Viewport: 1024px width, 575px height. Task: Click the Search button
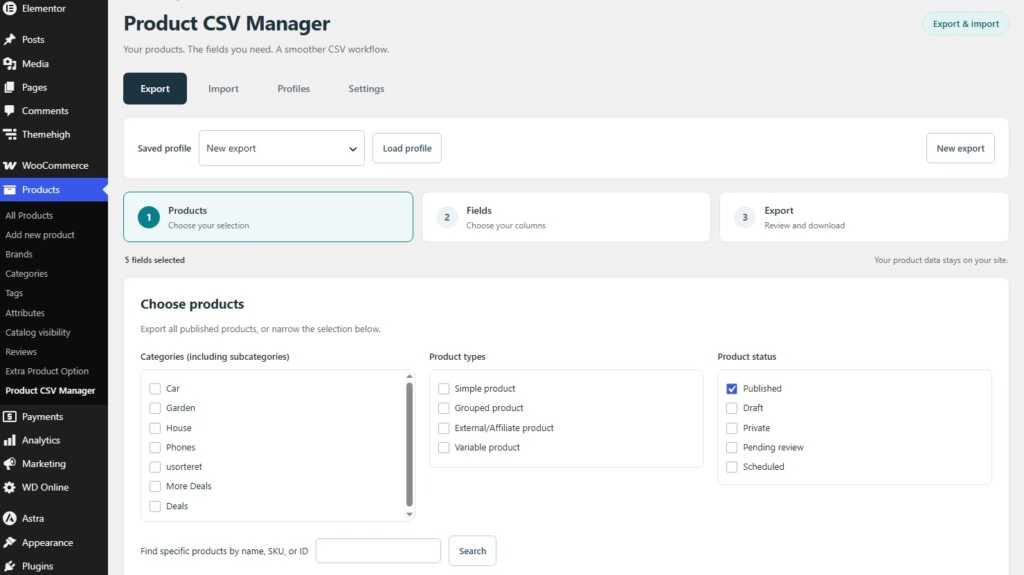pyautogui.click(x=472, y=551)
